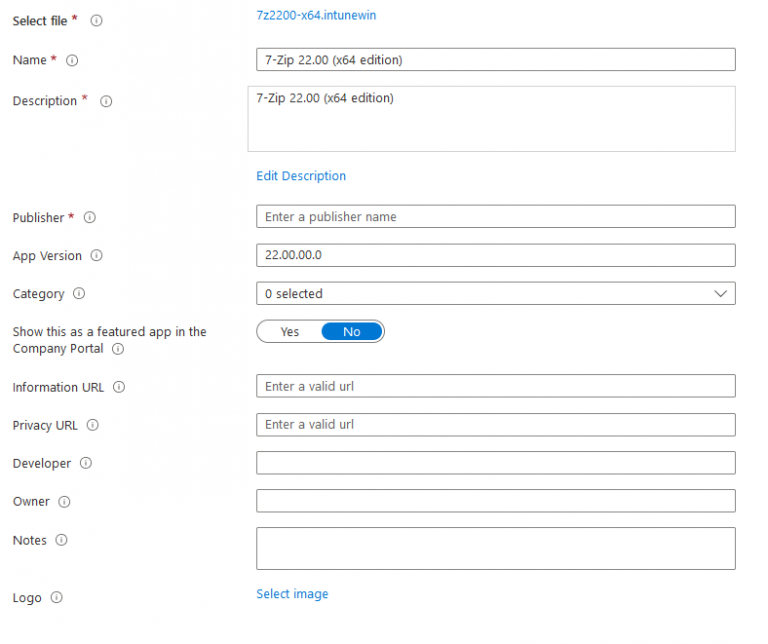Click the App Version field
The image size is (768, 644).
tap(496, 255)
